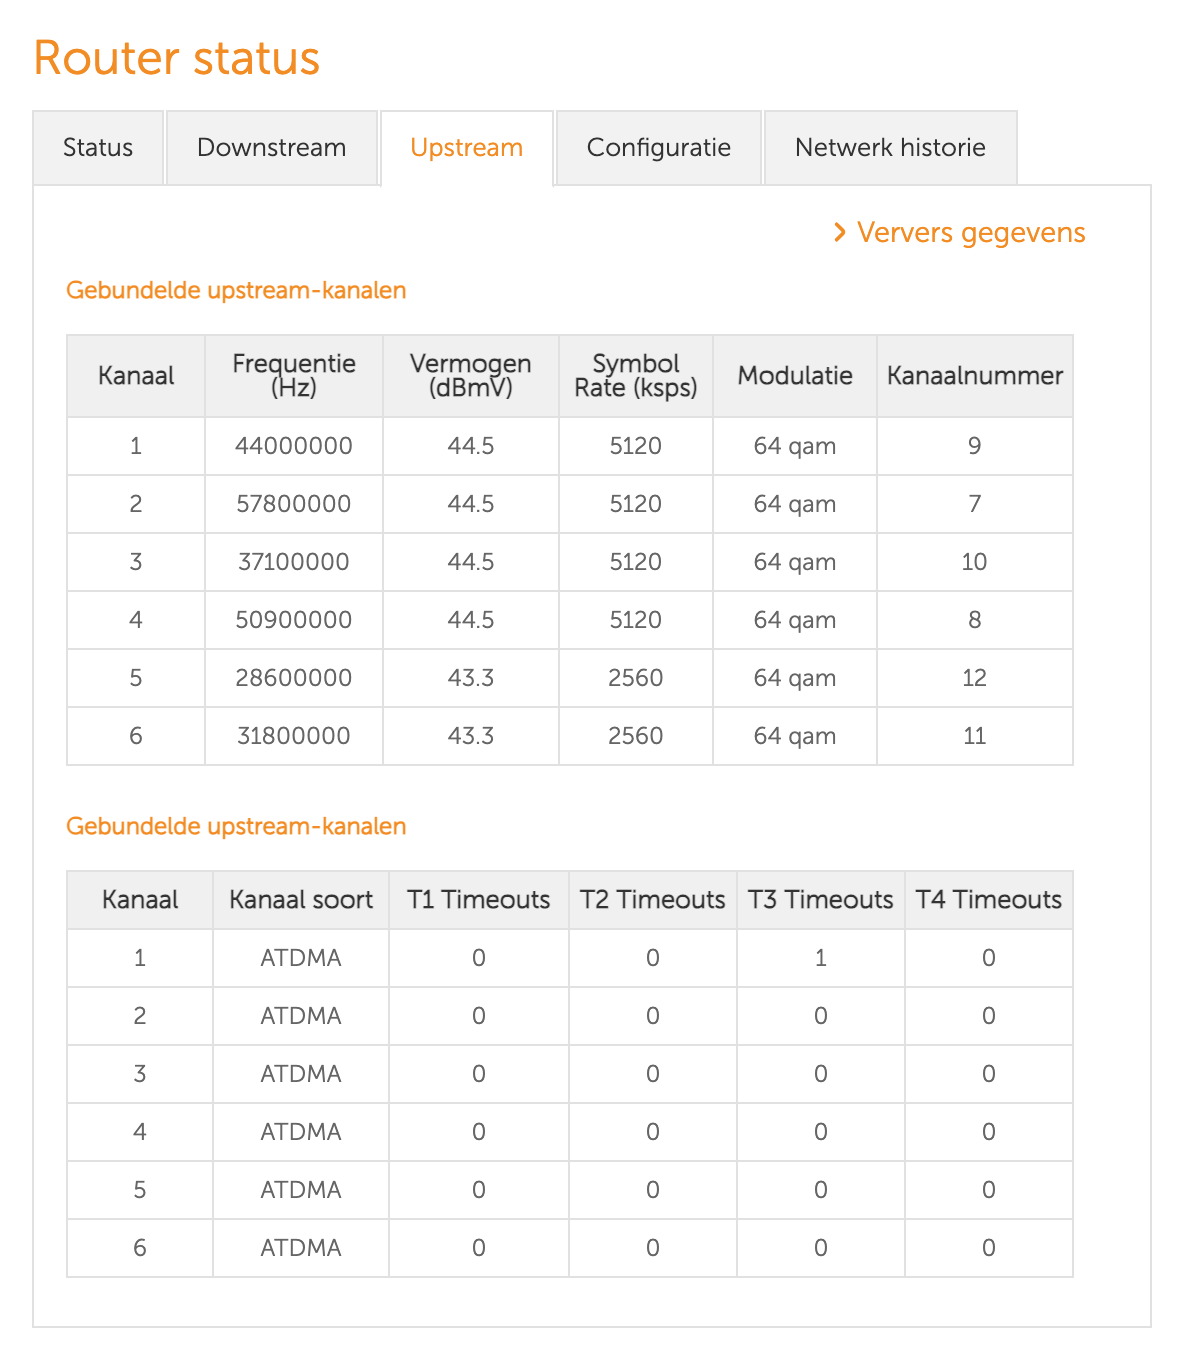Viewport: 1198px width, 1356px height.
Task: Click the Frequentie (Hz) column header
Action: pos(294,376)
